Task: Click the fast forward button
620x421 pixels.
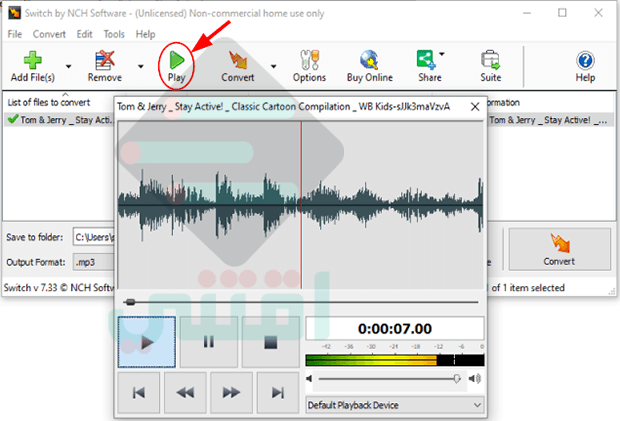Action: tap(231, 393)
